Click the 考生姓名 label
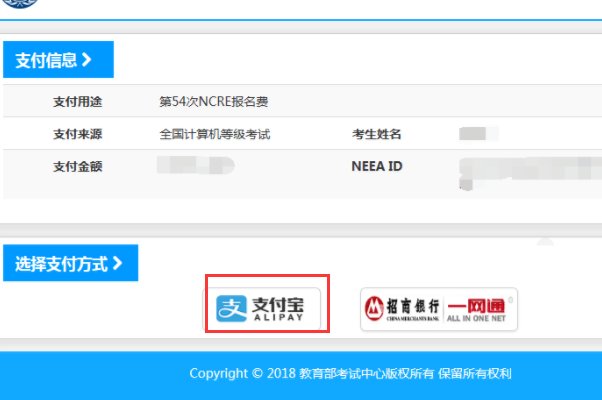This screenshot has height=400, width=602. point(377,134)
